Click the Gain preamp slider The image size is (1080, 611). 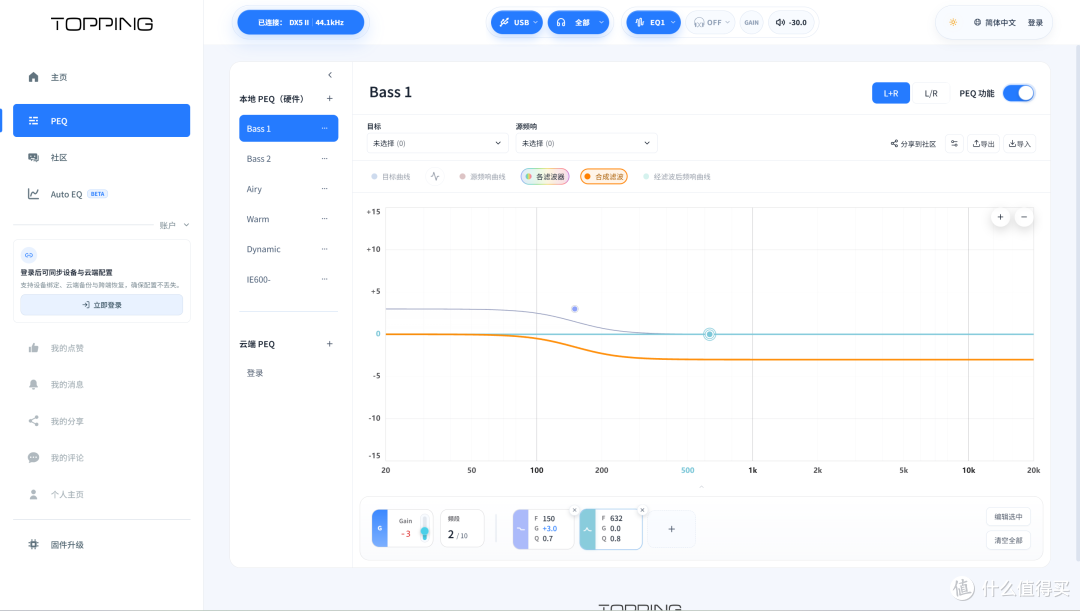[424, 528]
